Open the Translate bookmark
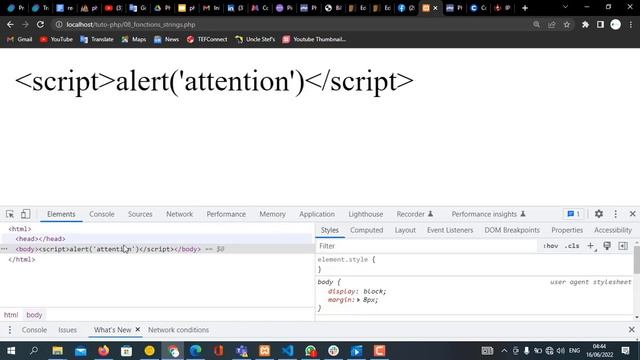 pos(97,39)
